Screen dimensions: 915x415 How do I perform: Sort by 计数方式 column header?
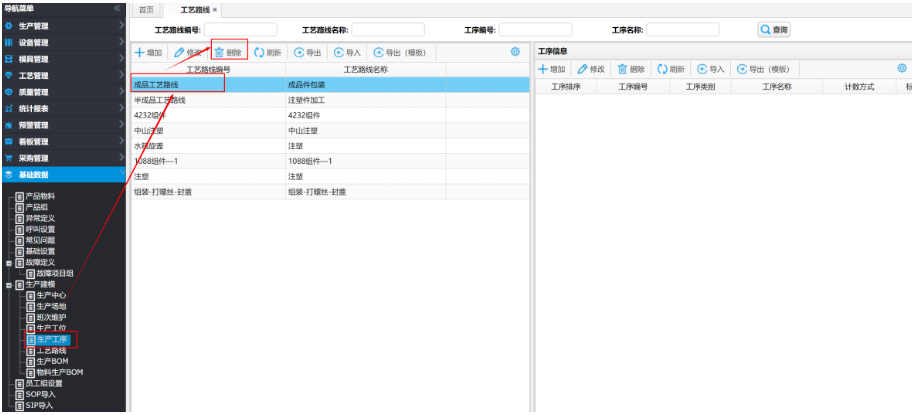pos(859,87)
